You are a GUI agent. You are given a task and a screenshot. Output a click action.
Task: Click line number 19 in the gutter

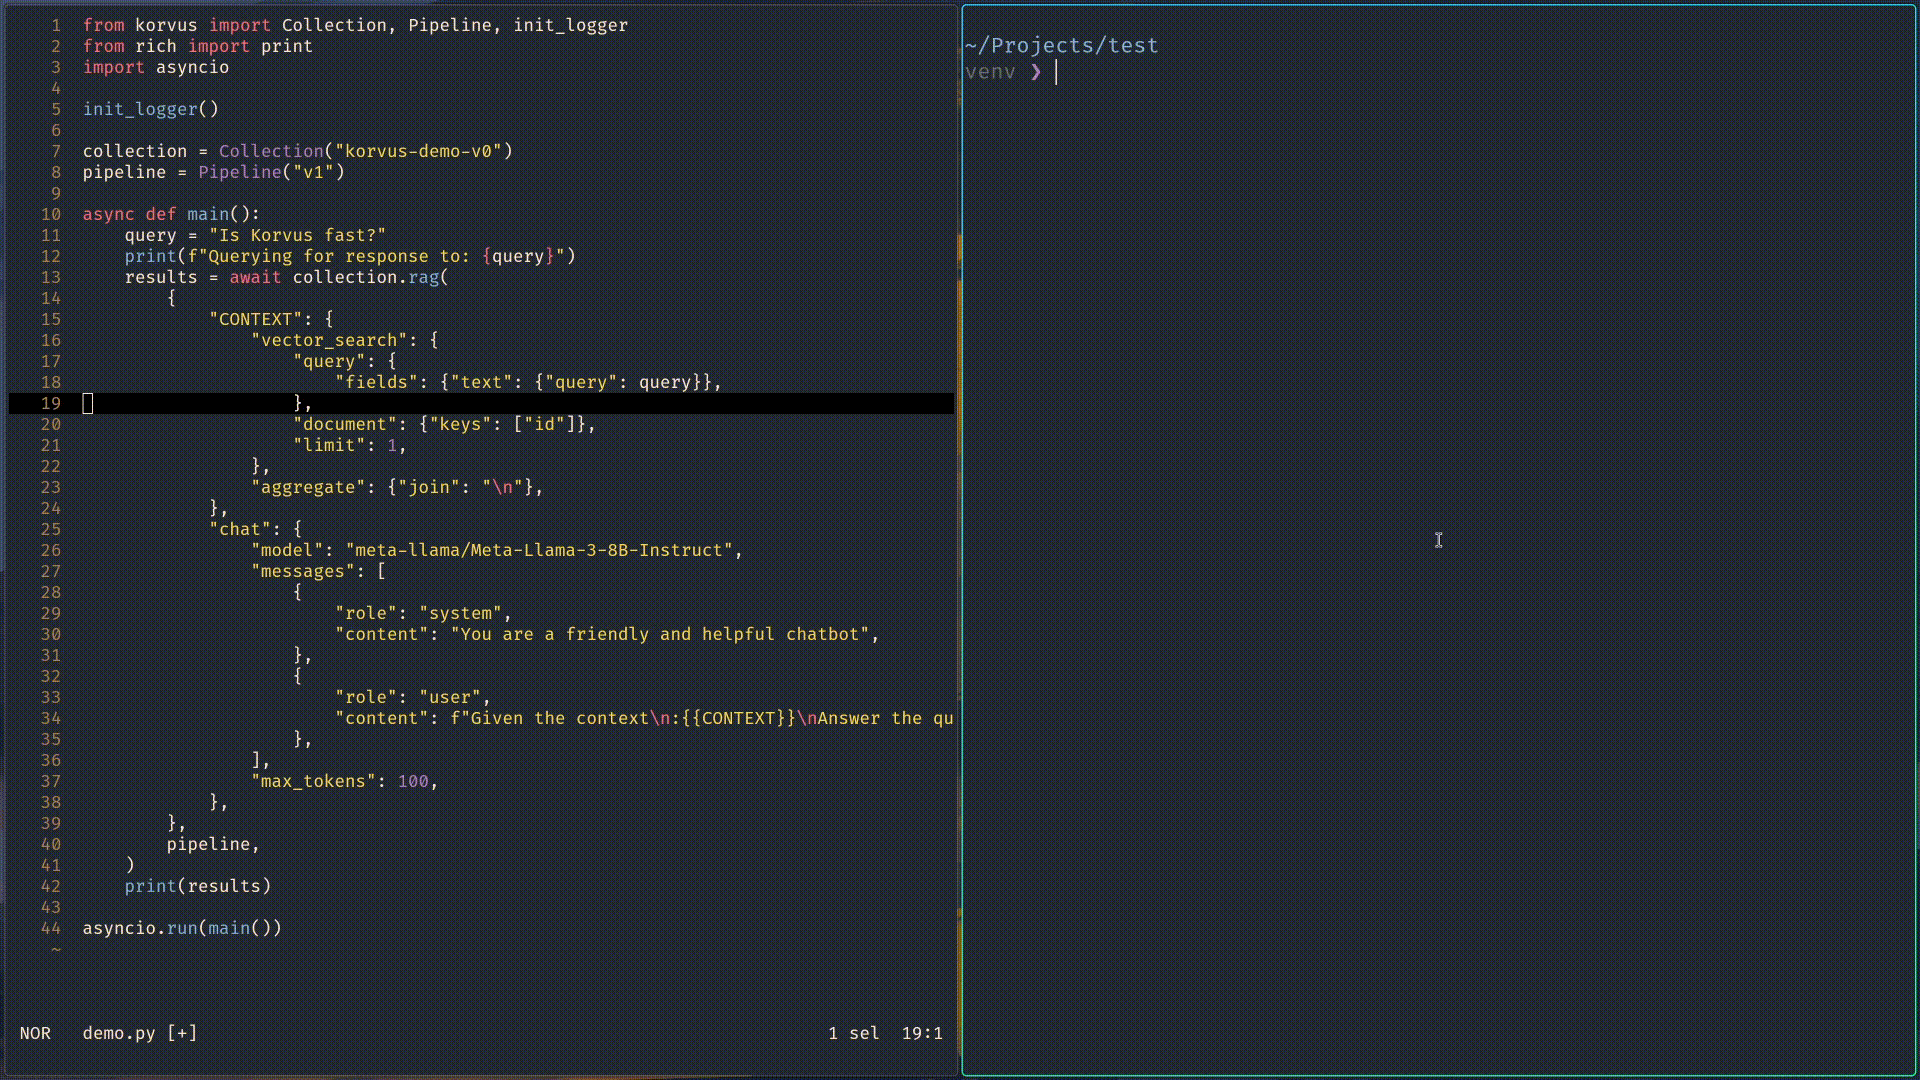coord(51,403)
